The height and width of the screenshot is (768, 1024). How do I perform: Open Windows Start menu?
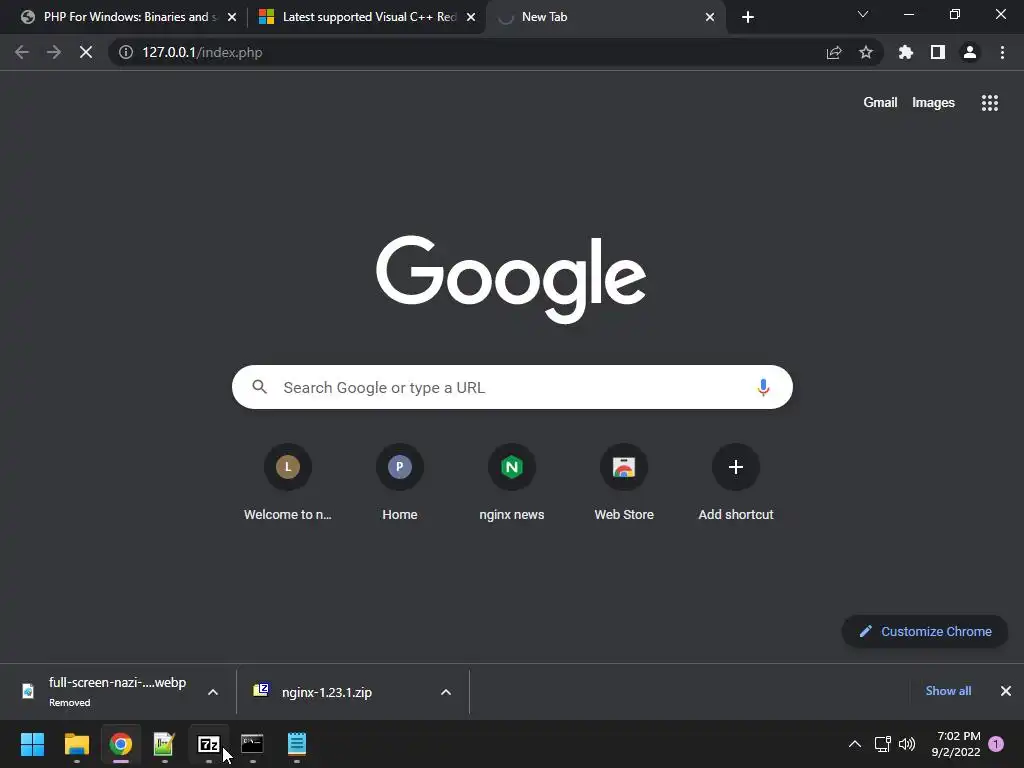[x=33, y=744]
